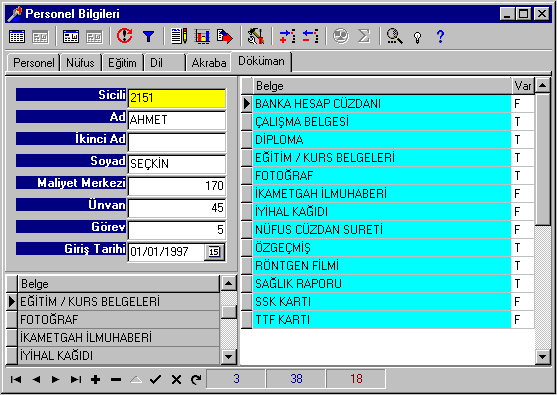The width and height of the screenshot is (557, 395).
Task: Go to first record navigator button
Action: tap(16, 379)
